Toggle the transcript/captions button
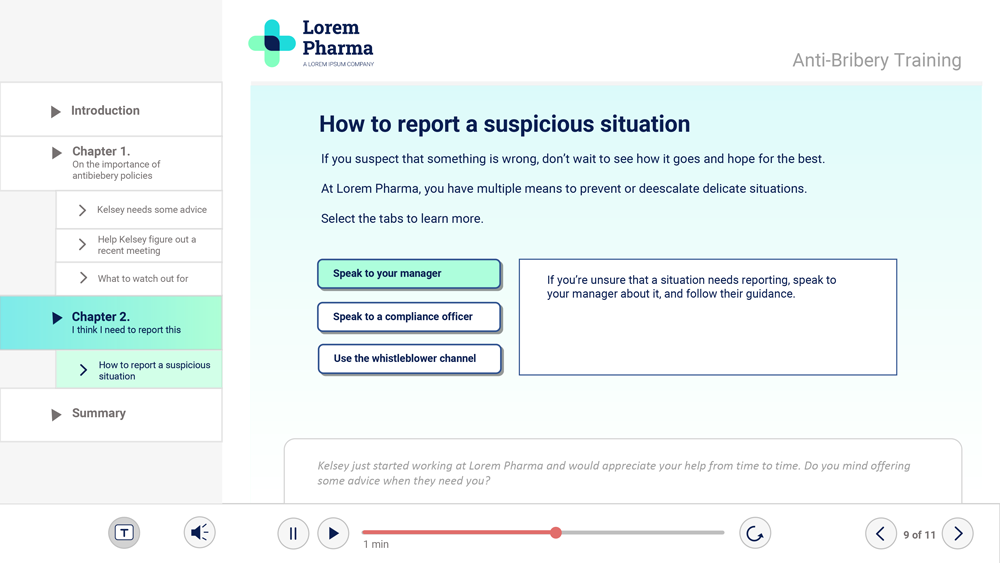The image size is (1000, 563). click(x=124, y=533)
